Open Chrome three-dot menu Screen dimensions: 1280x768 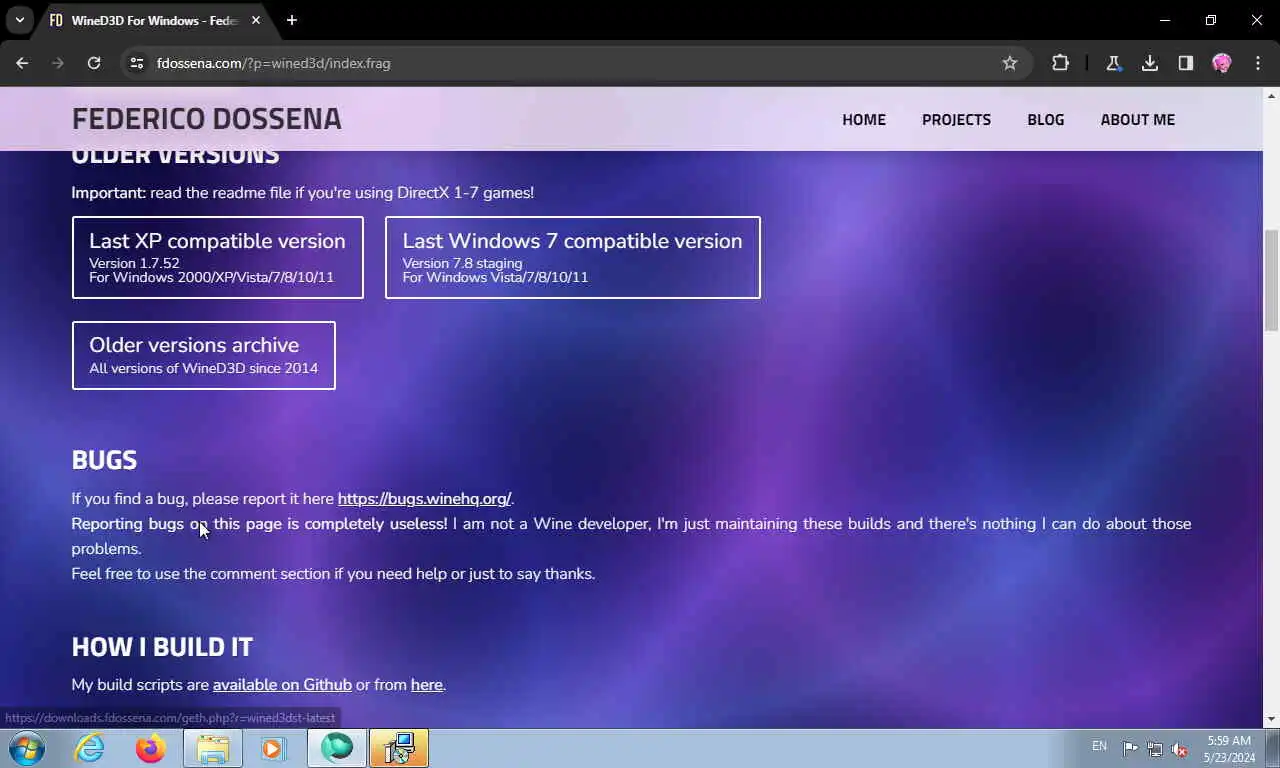[1258, 63]
